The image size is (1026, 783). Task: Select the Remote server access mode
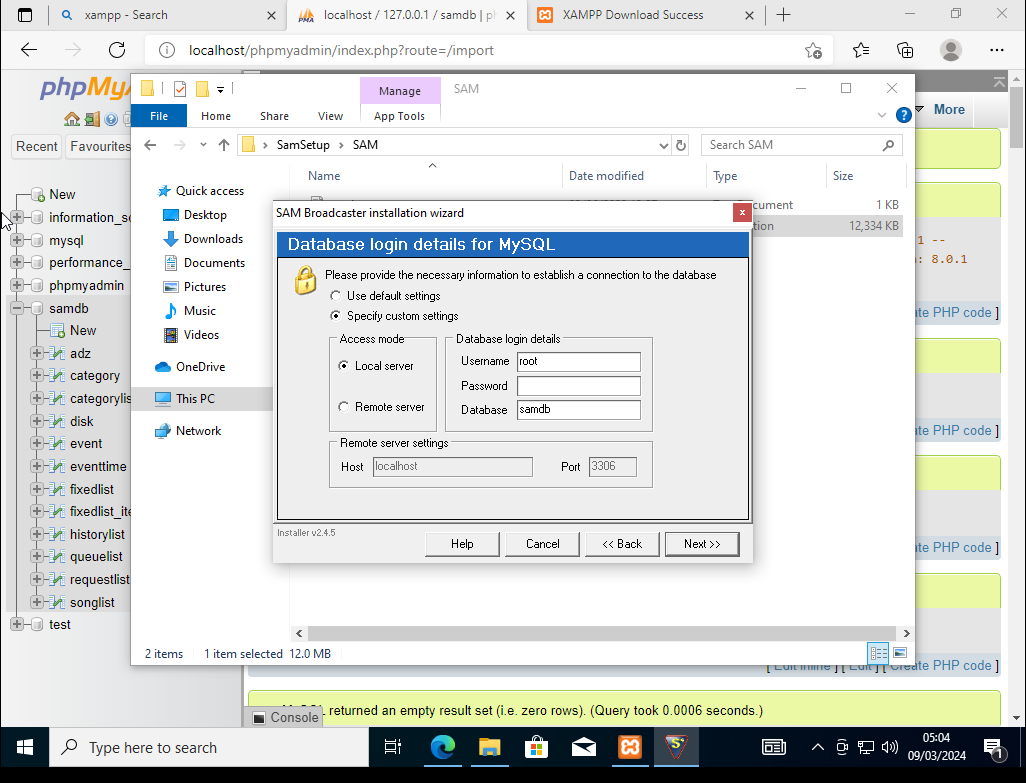[344, 407]
